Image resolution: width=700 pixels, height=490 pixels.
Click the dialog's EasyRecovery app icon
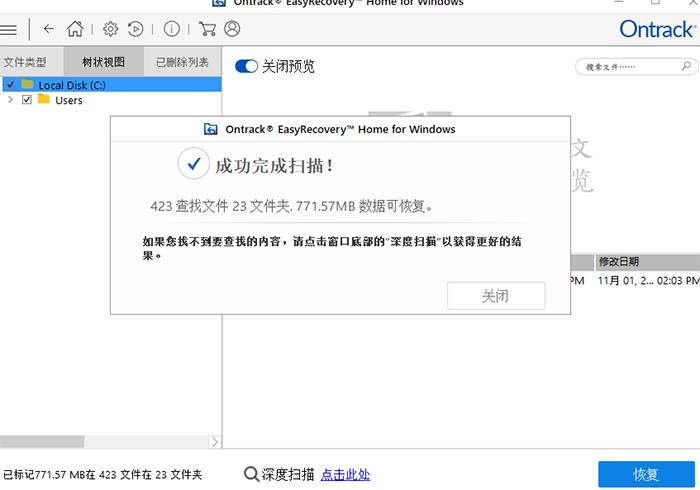click(210, 129)
